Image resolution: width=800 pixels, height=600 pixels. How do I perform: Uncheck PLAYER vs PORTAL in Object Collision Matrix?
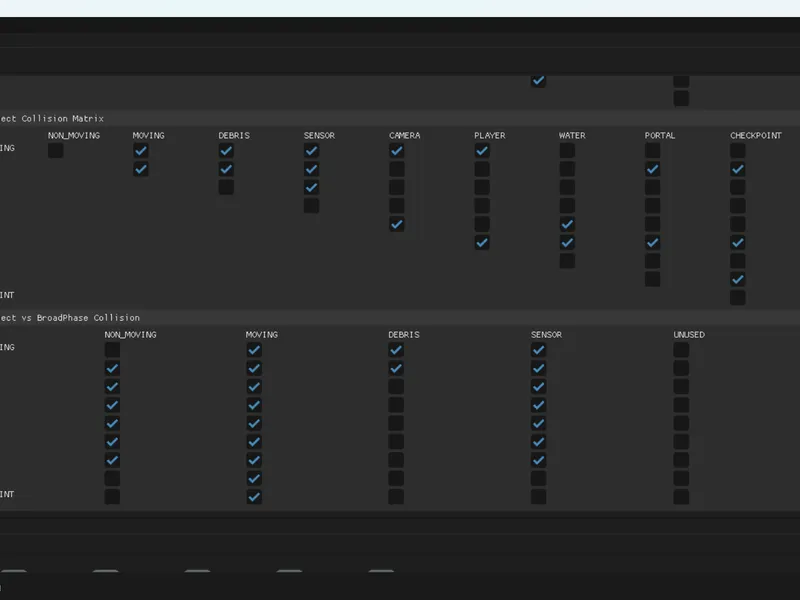(x=652, y=242)
